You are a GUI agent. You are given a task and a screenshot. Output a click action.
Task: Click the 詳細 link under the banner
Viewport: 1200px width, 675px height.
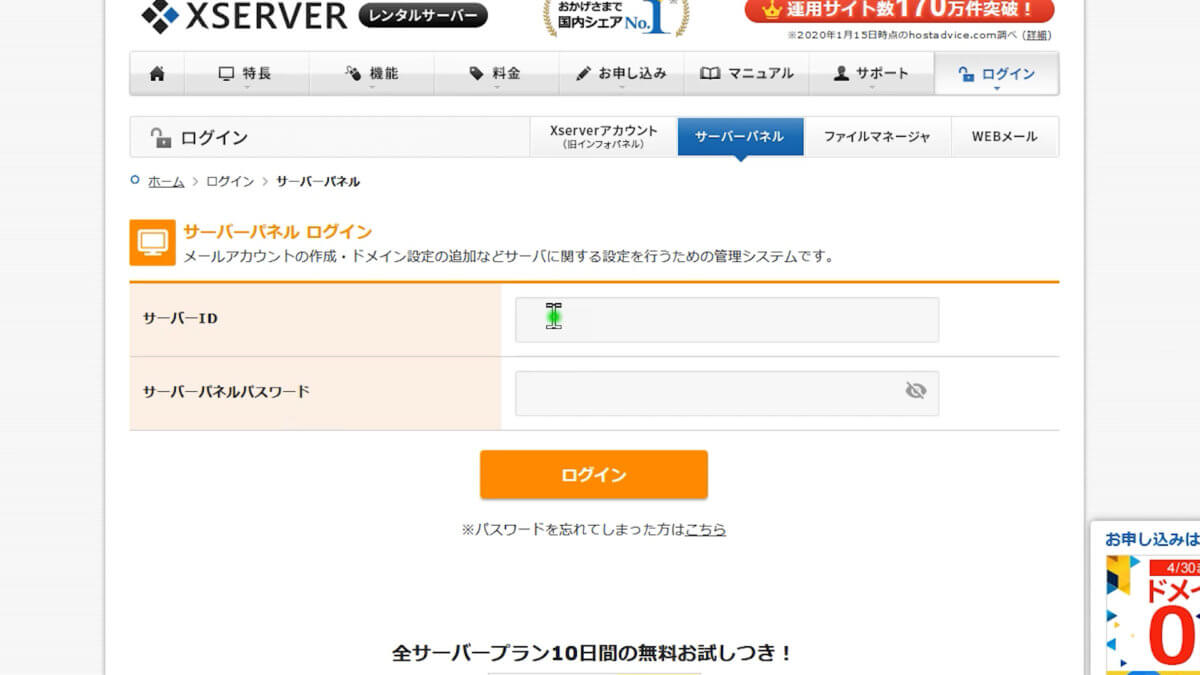[1037, 35]
